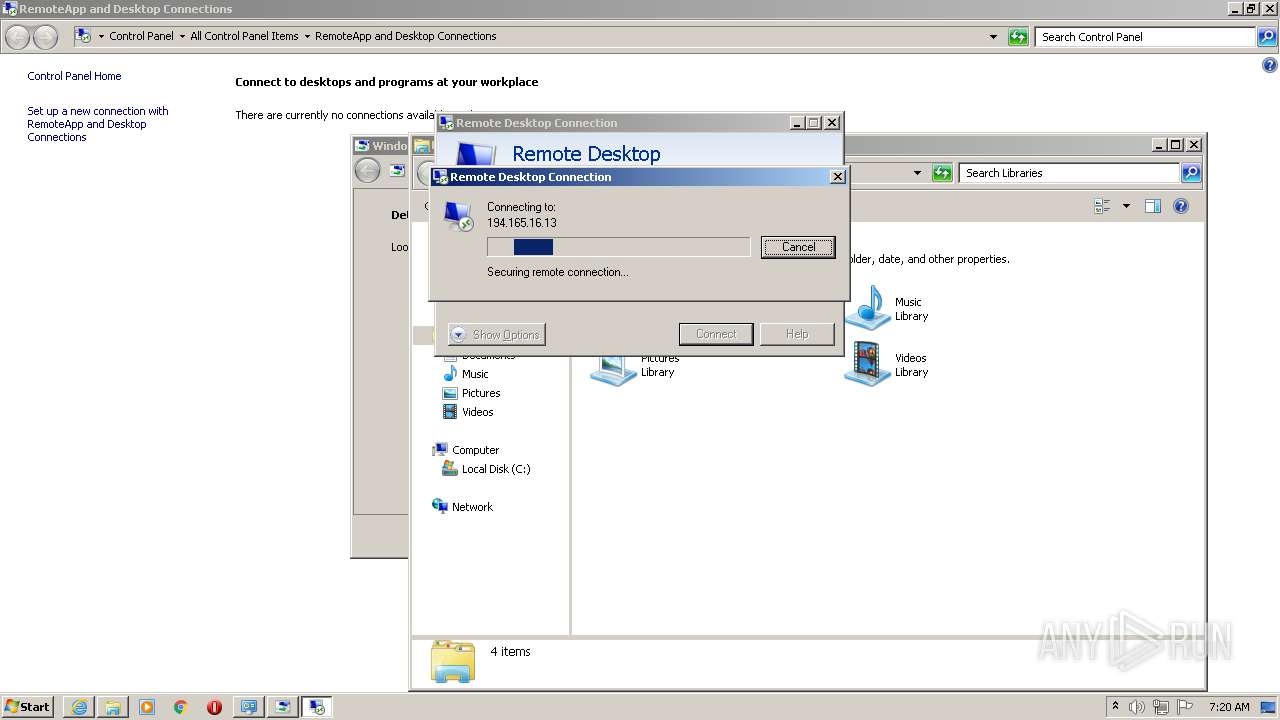The height and width of the screenshot is (720, 1280).
Task: Go back in the Control Panel window
Action: coord(18,37)
